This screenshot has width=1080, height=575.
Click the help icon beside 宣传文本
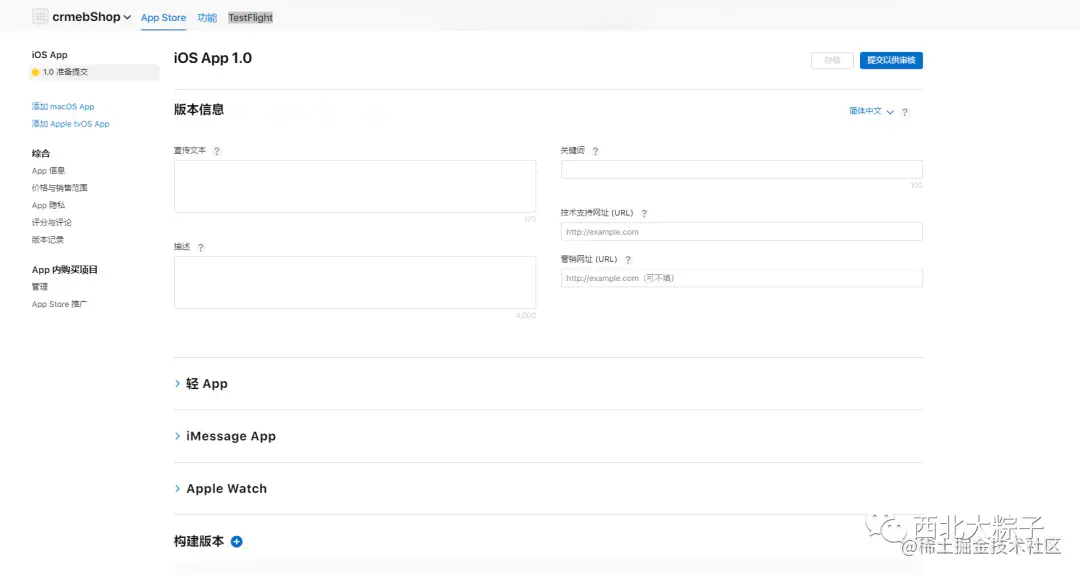[x=216, y=151]
